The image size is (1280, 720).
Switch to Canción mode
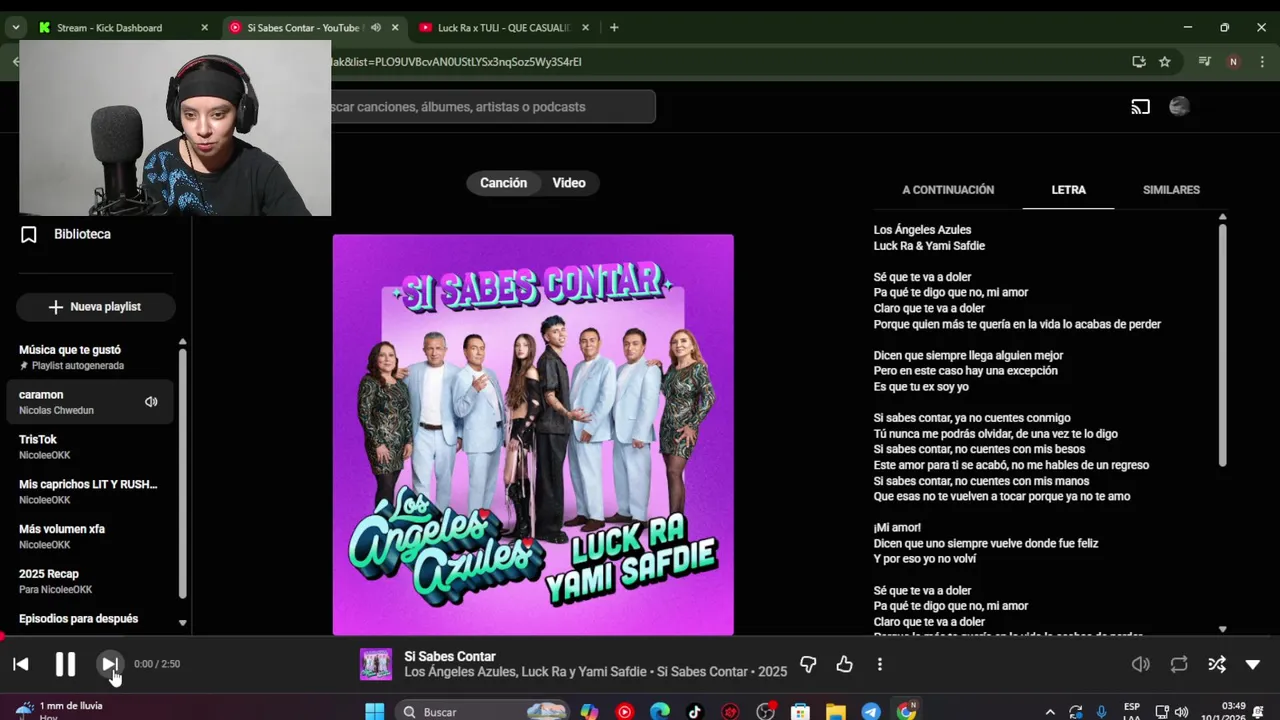[x=503, y=183]
